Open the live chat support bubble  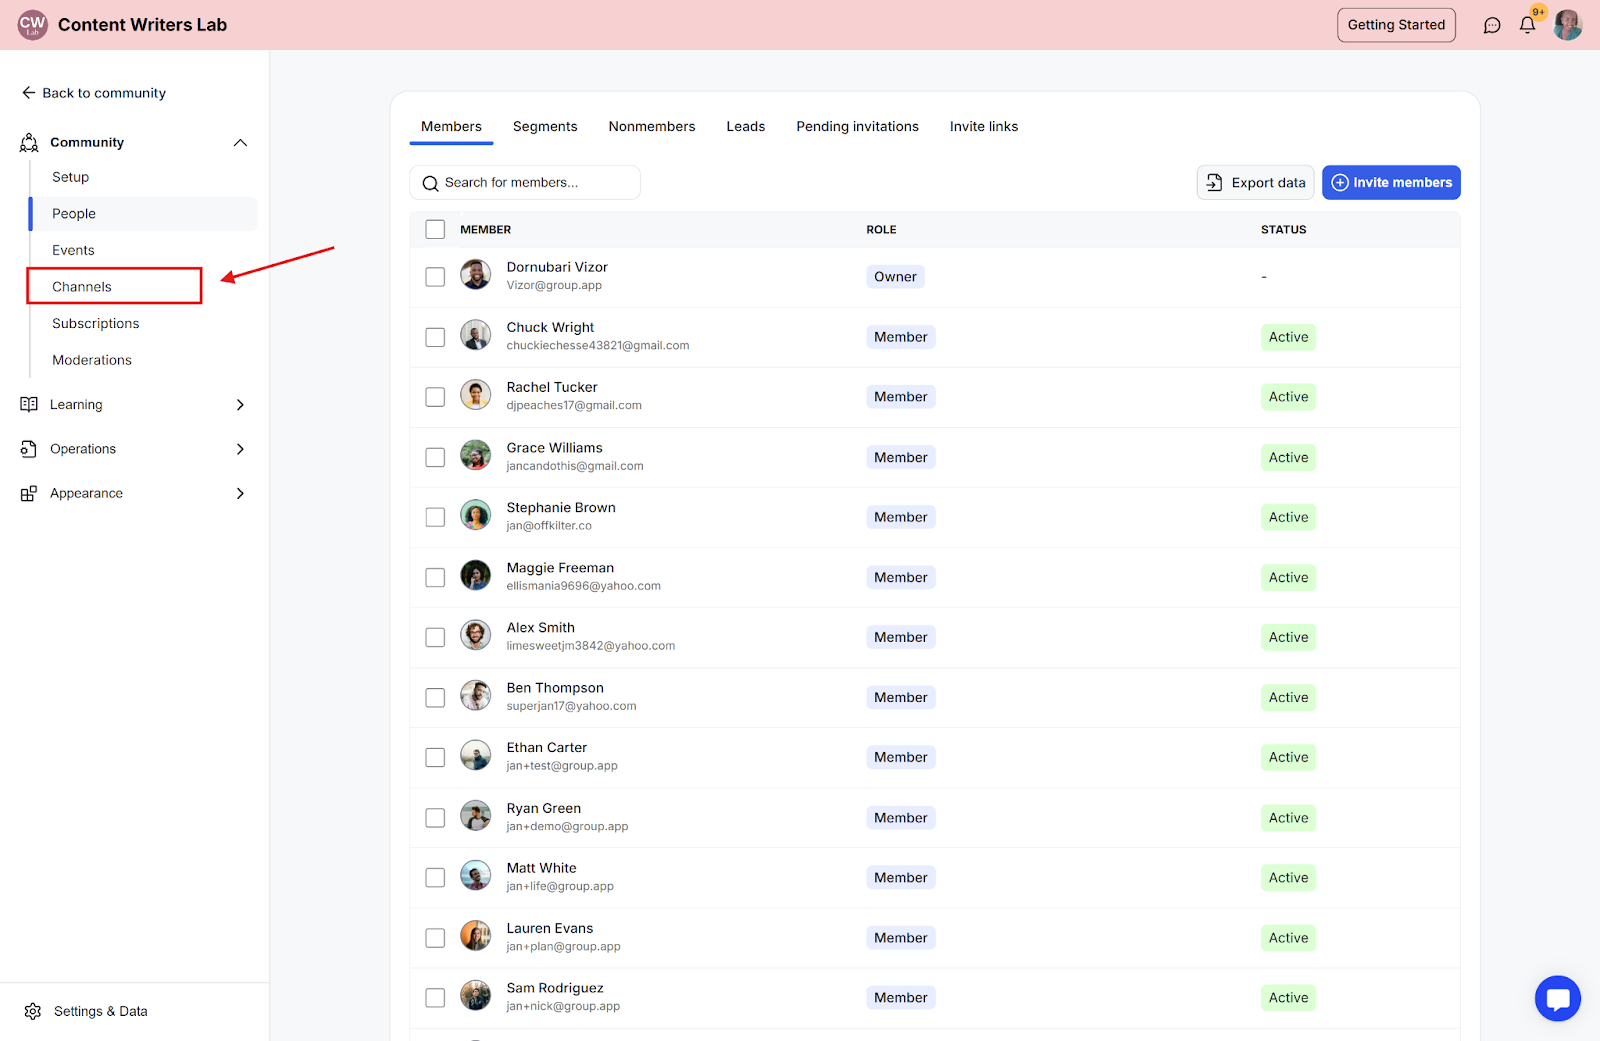point(1558,998)
